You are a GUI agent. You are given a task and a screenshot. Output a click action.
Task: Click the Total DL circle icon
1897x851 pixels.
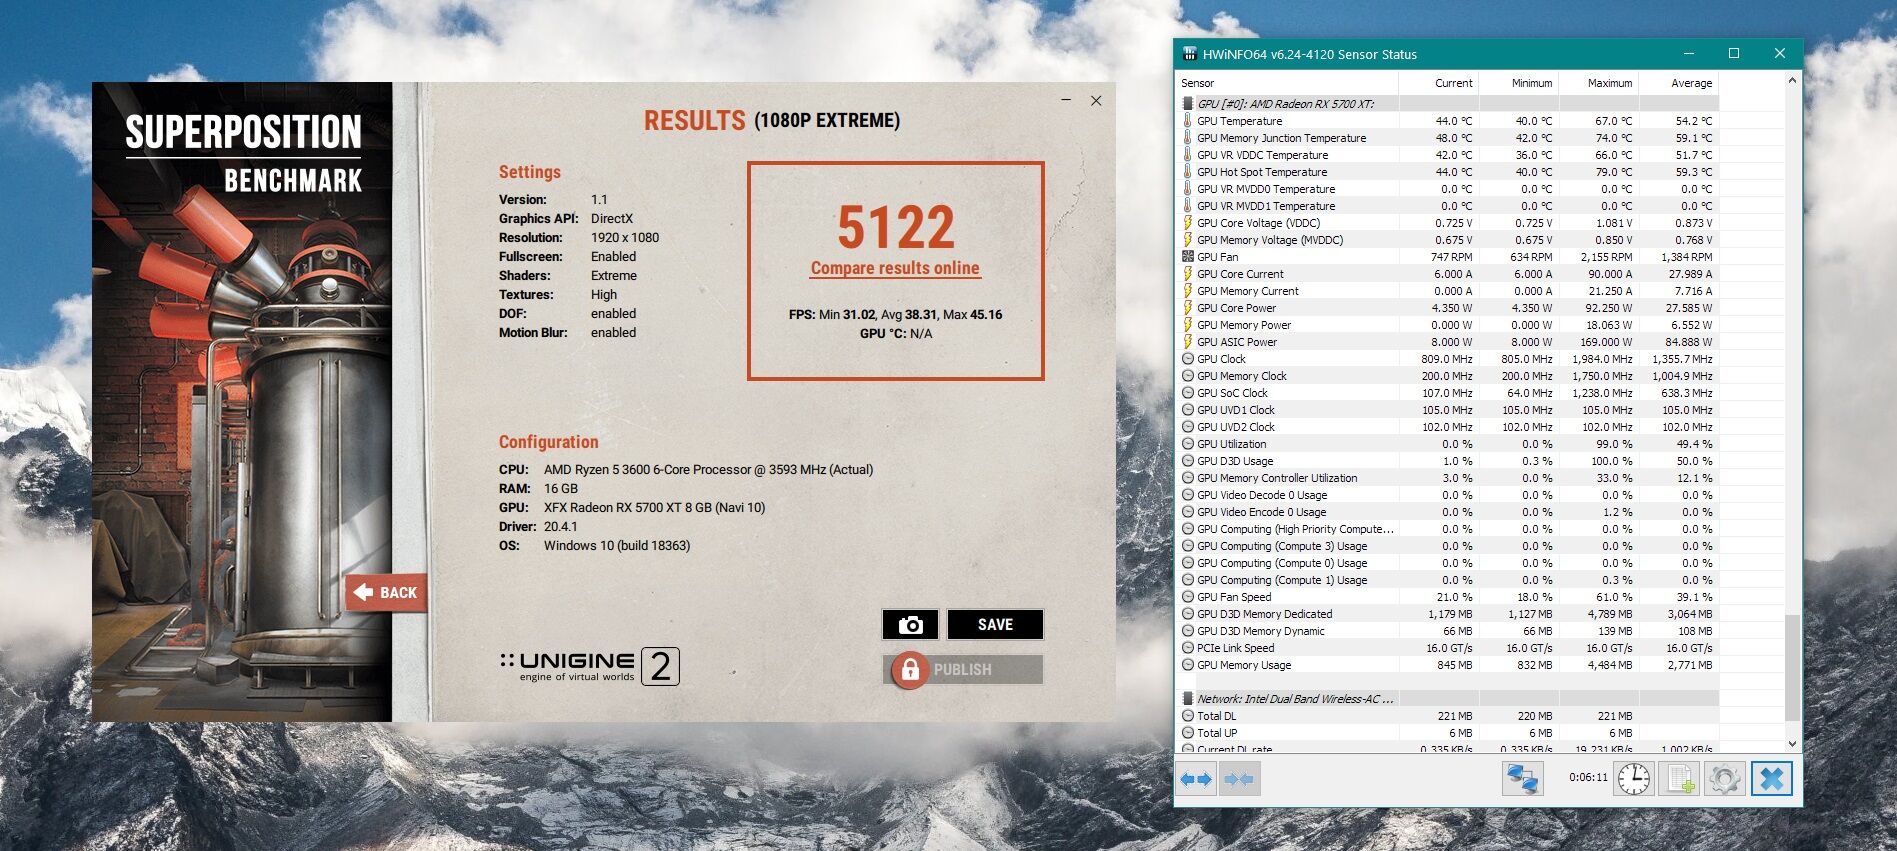(1188, 716)
